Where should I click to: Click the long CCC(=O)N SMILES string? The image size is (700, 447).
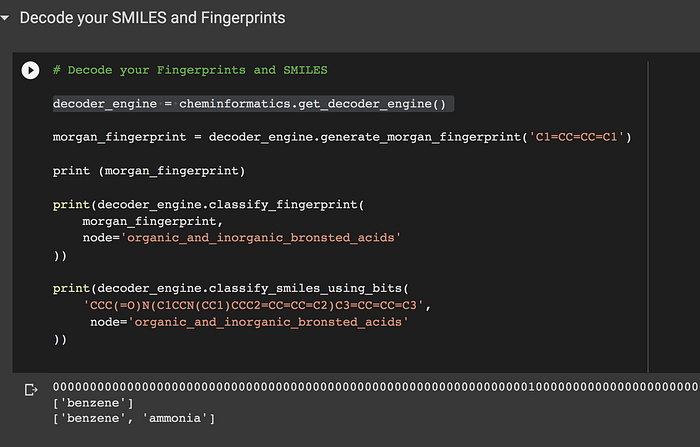coord(253,305)
